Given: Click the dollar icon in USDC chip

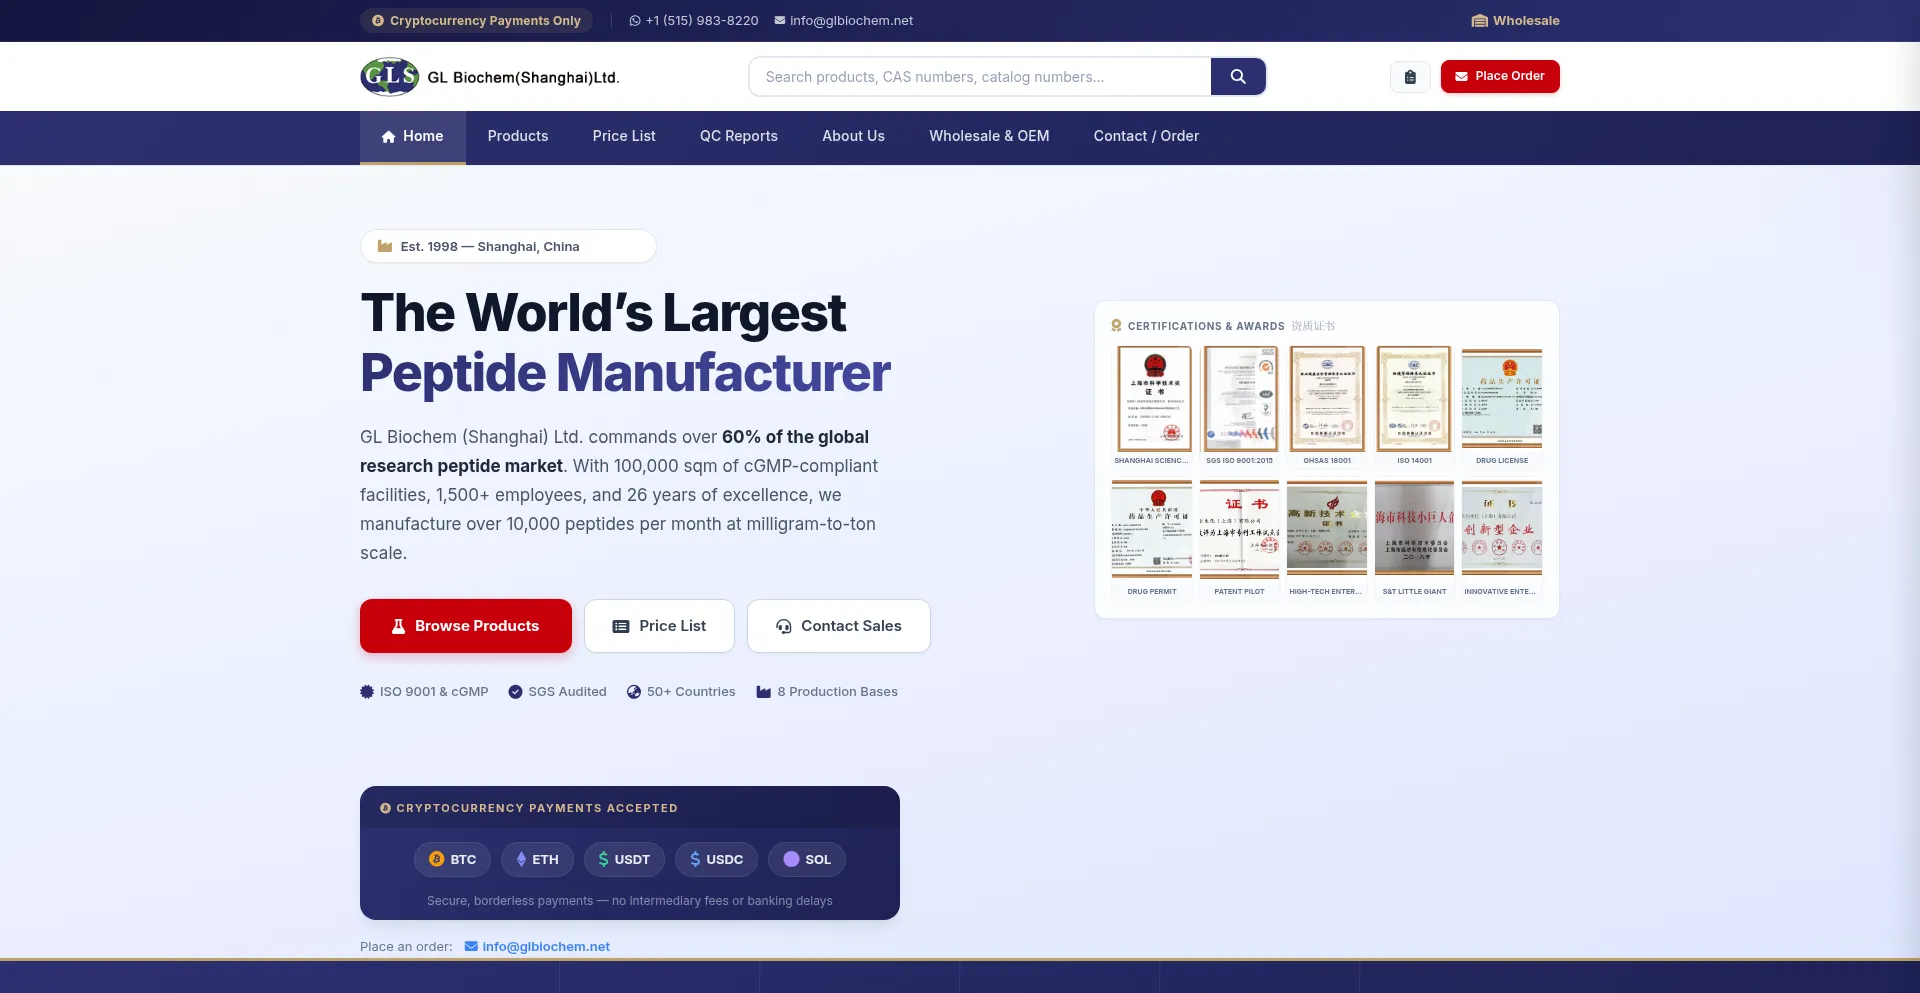Looking at the screenshot, I should (x=695, y=859).
